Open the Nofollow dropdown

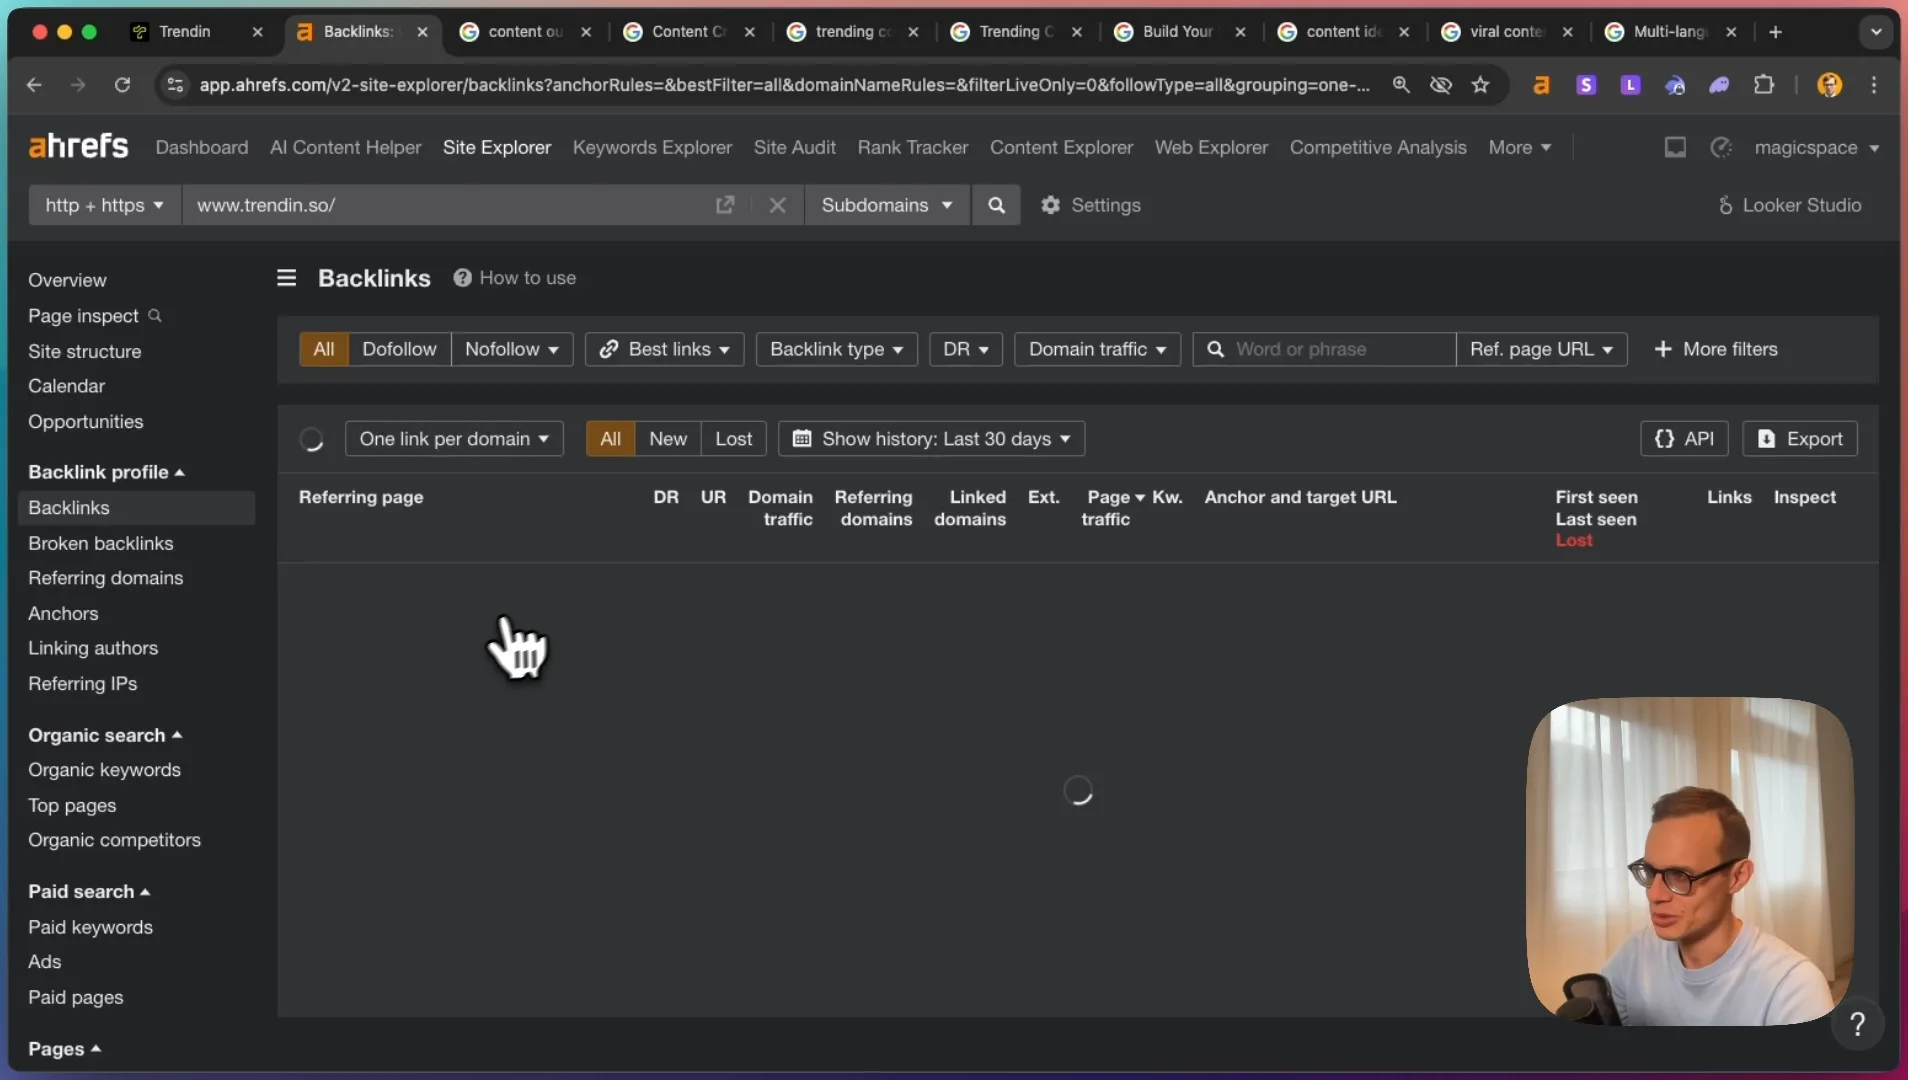pos(511,349)
